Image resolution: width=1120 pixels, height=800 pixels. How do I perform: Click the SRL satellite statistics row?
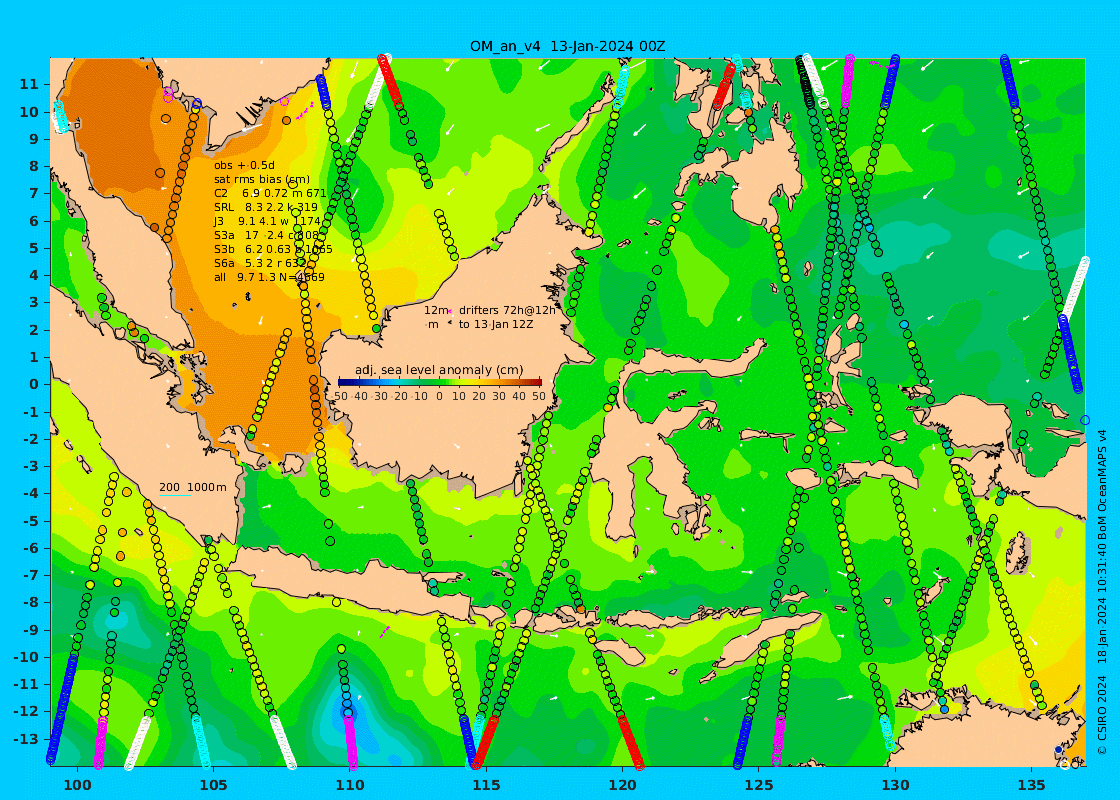point(266,207)
